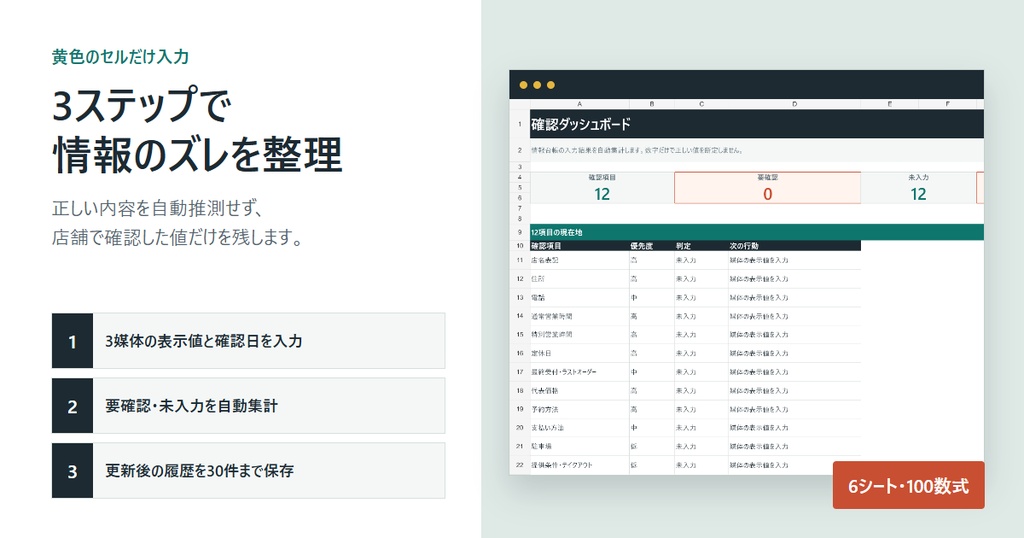Select the 電話 cell
The width and height of the screenshot is (1024, 538).
(580, 297)
